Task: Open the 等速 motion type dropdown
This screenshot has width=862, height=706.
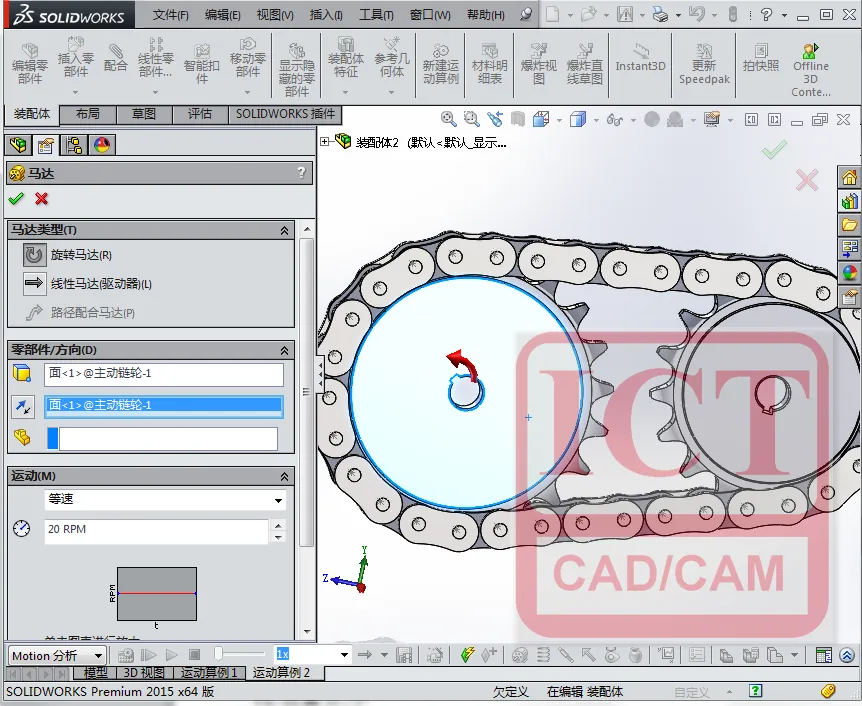Action: click(x=278, y=500)
